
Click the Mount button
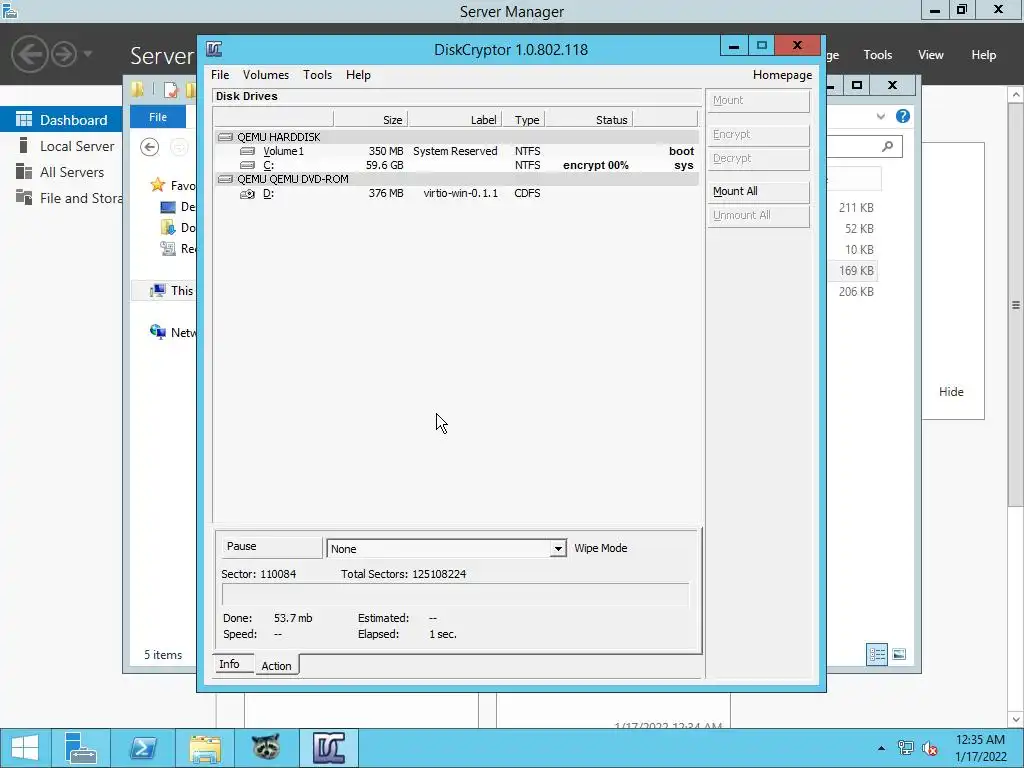coord(759,101)
